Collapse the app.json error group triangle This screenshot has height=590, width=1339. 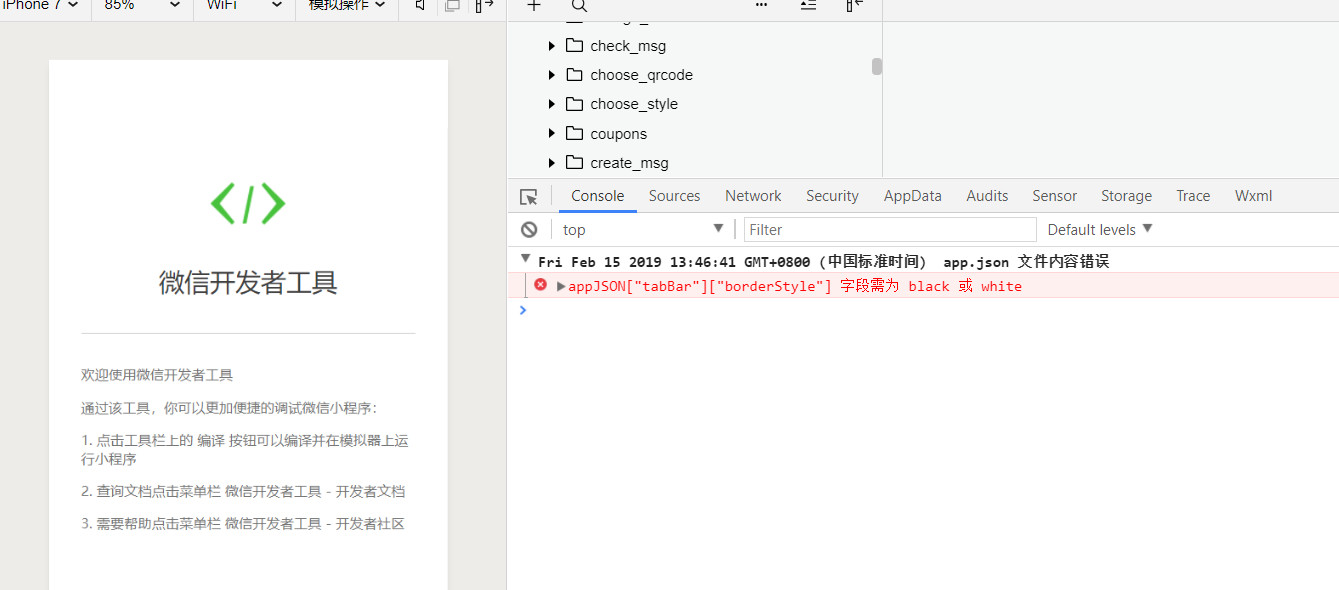click(525, 258)
